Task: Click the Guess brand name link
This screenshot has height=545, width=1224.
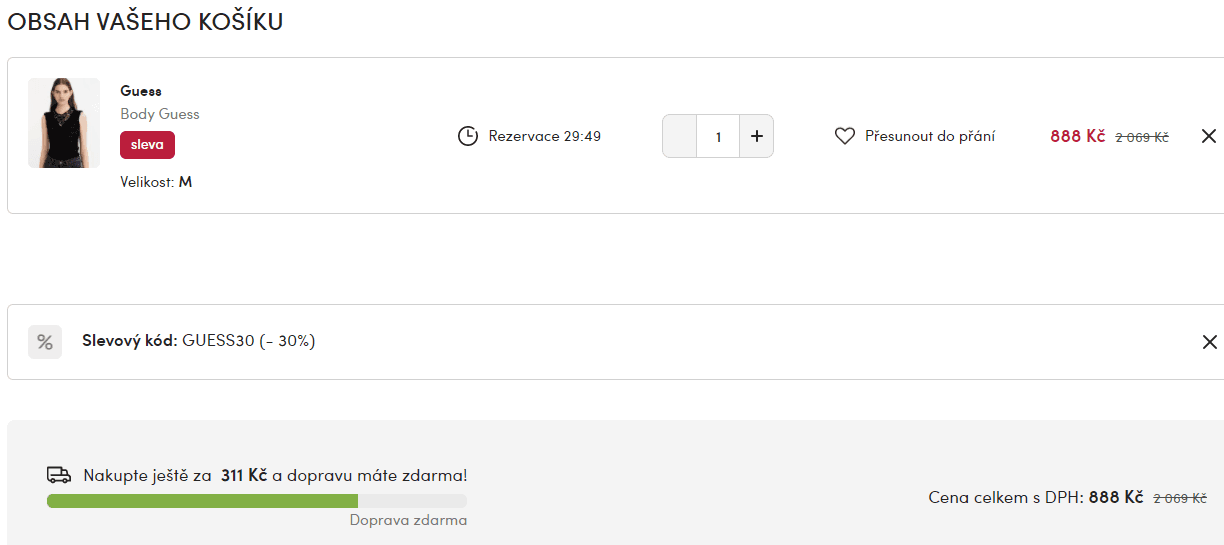Action: [141, 91]
